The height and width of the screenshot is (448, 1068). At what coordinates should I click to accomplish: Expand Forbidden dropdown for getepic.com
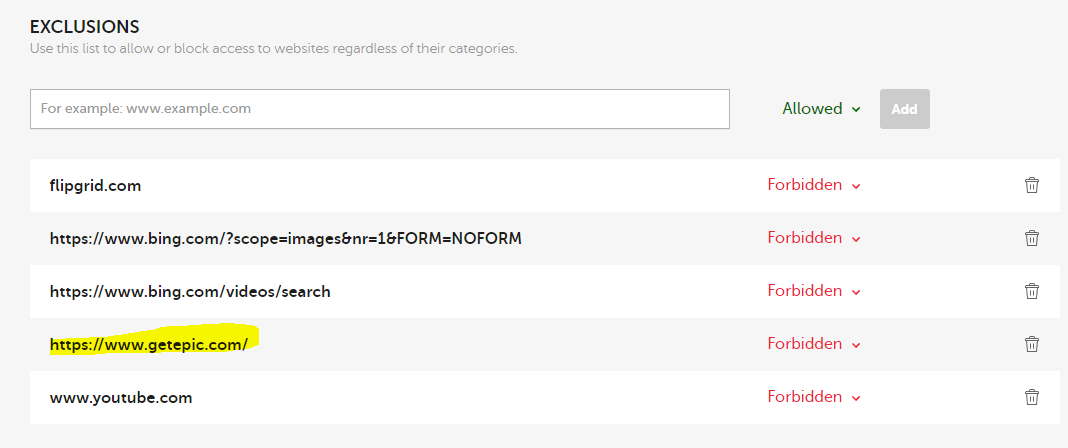coord(814,344)
